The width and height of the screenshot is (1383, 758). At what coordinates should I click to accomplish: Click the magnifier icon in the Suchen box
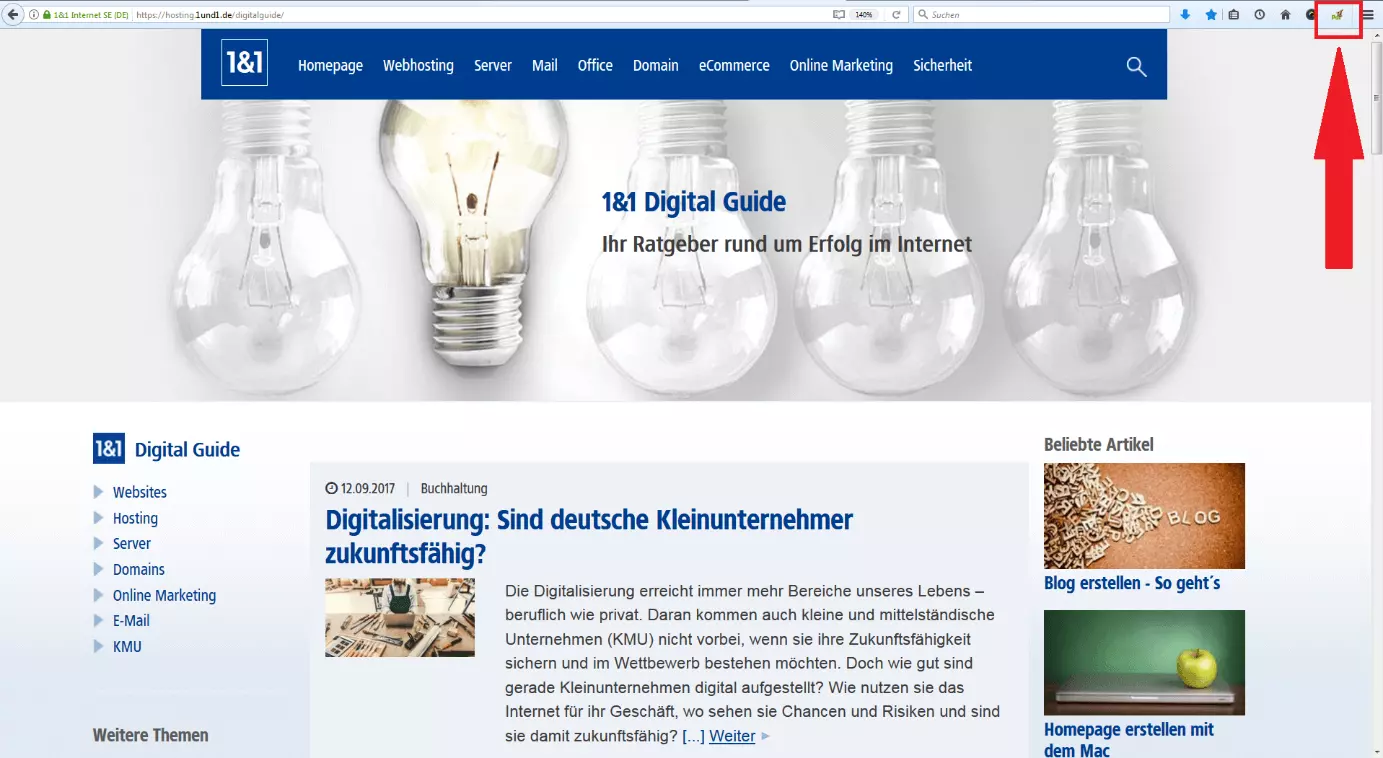click(x=923, y=15)
